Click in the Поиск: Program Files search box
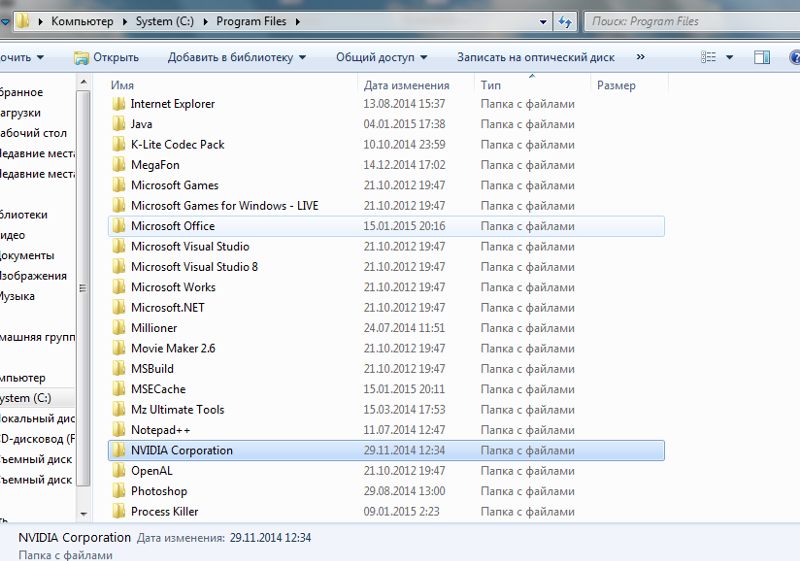Screen dimensions: 800x561 coord(692,21)
